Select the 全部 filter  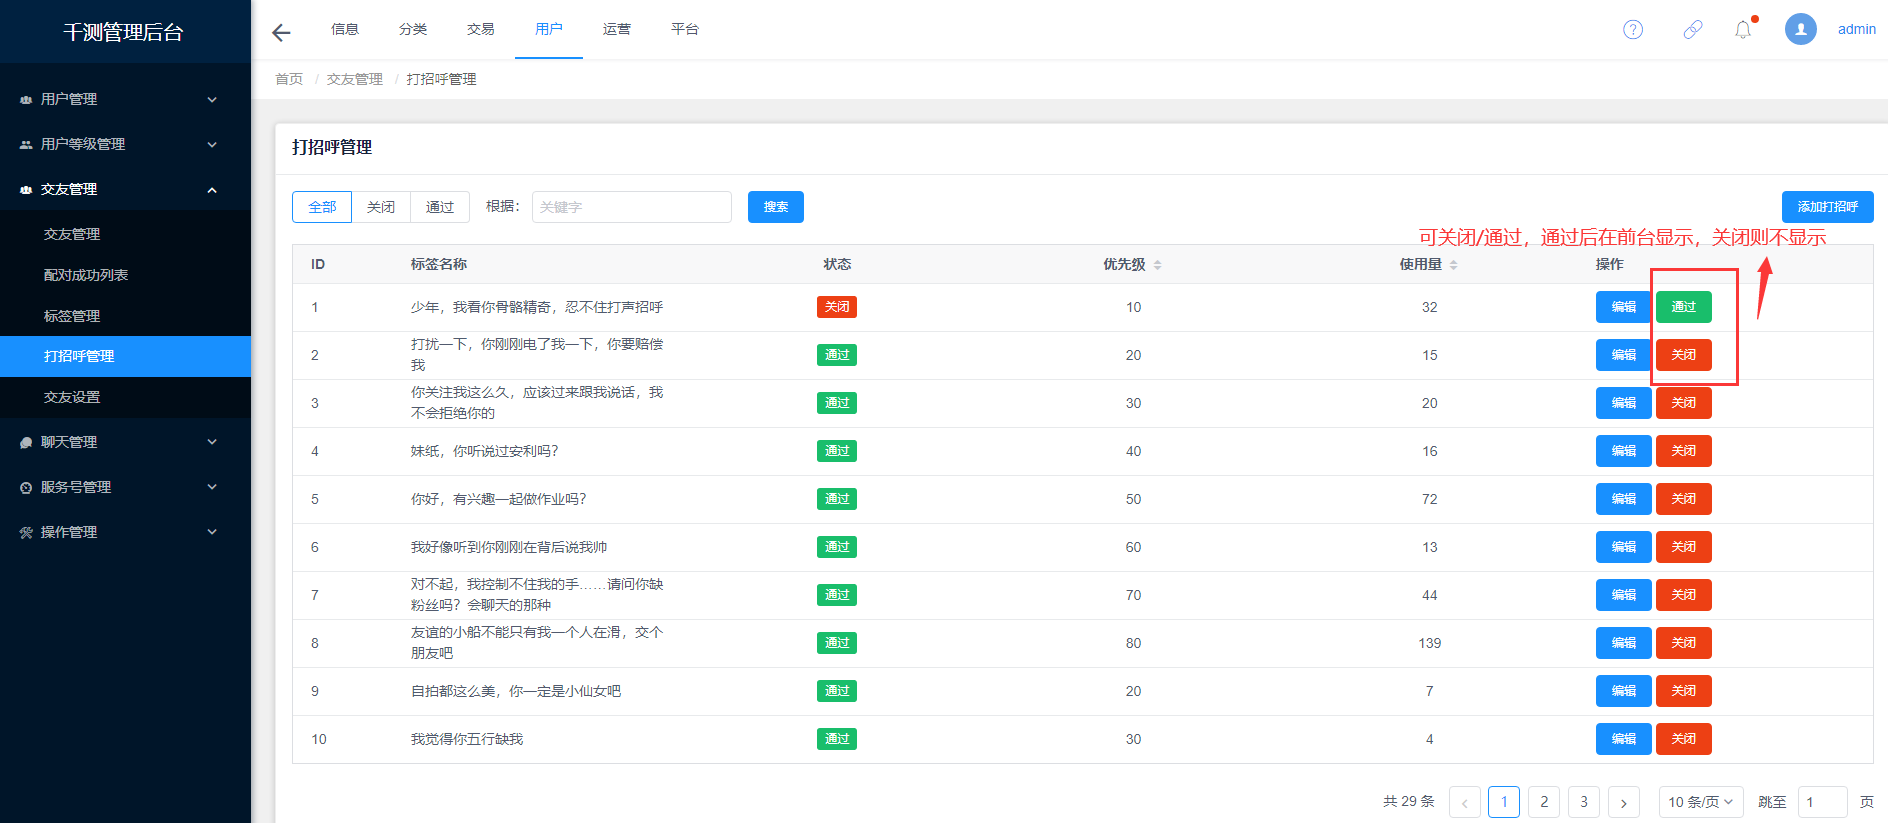pos(322,207)
